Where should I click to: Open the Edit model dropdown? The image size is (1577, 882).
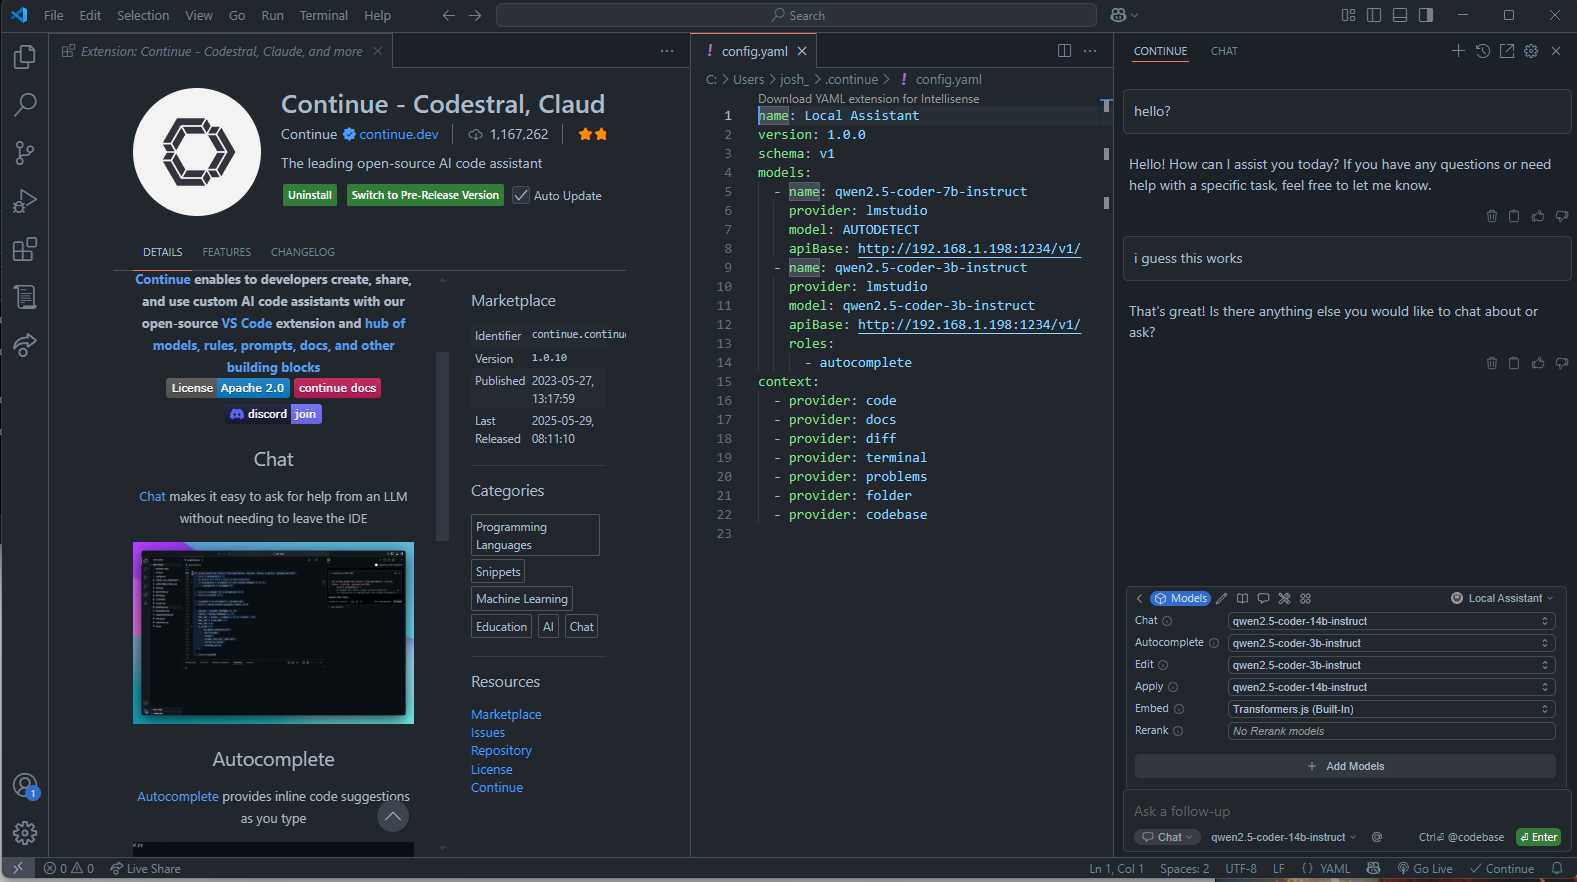pyautogui.click(x=1391, y=665)
